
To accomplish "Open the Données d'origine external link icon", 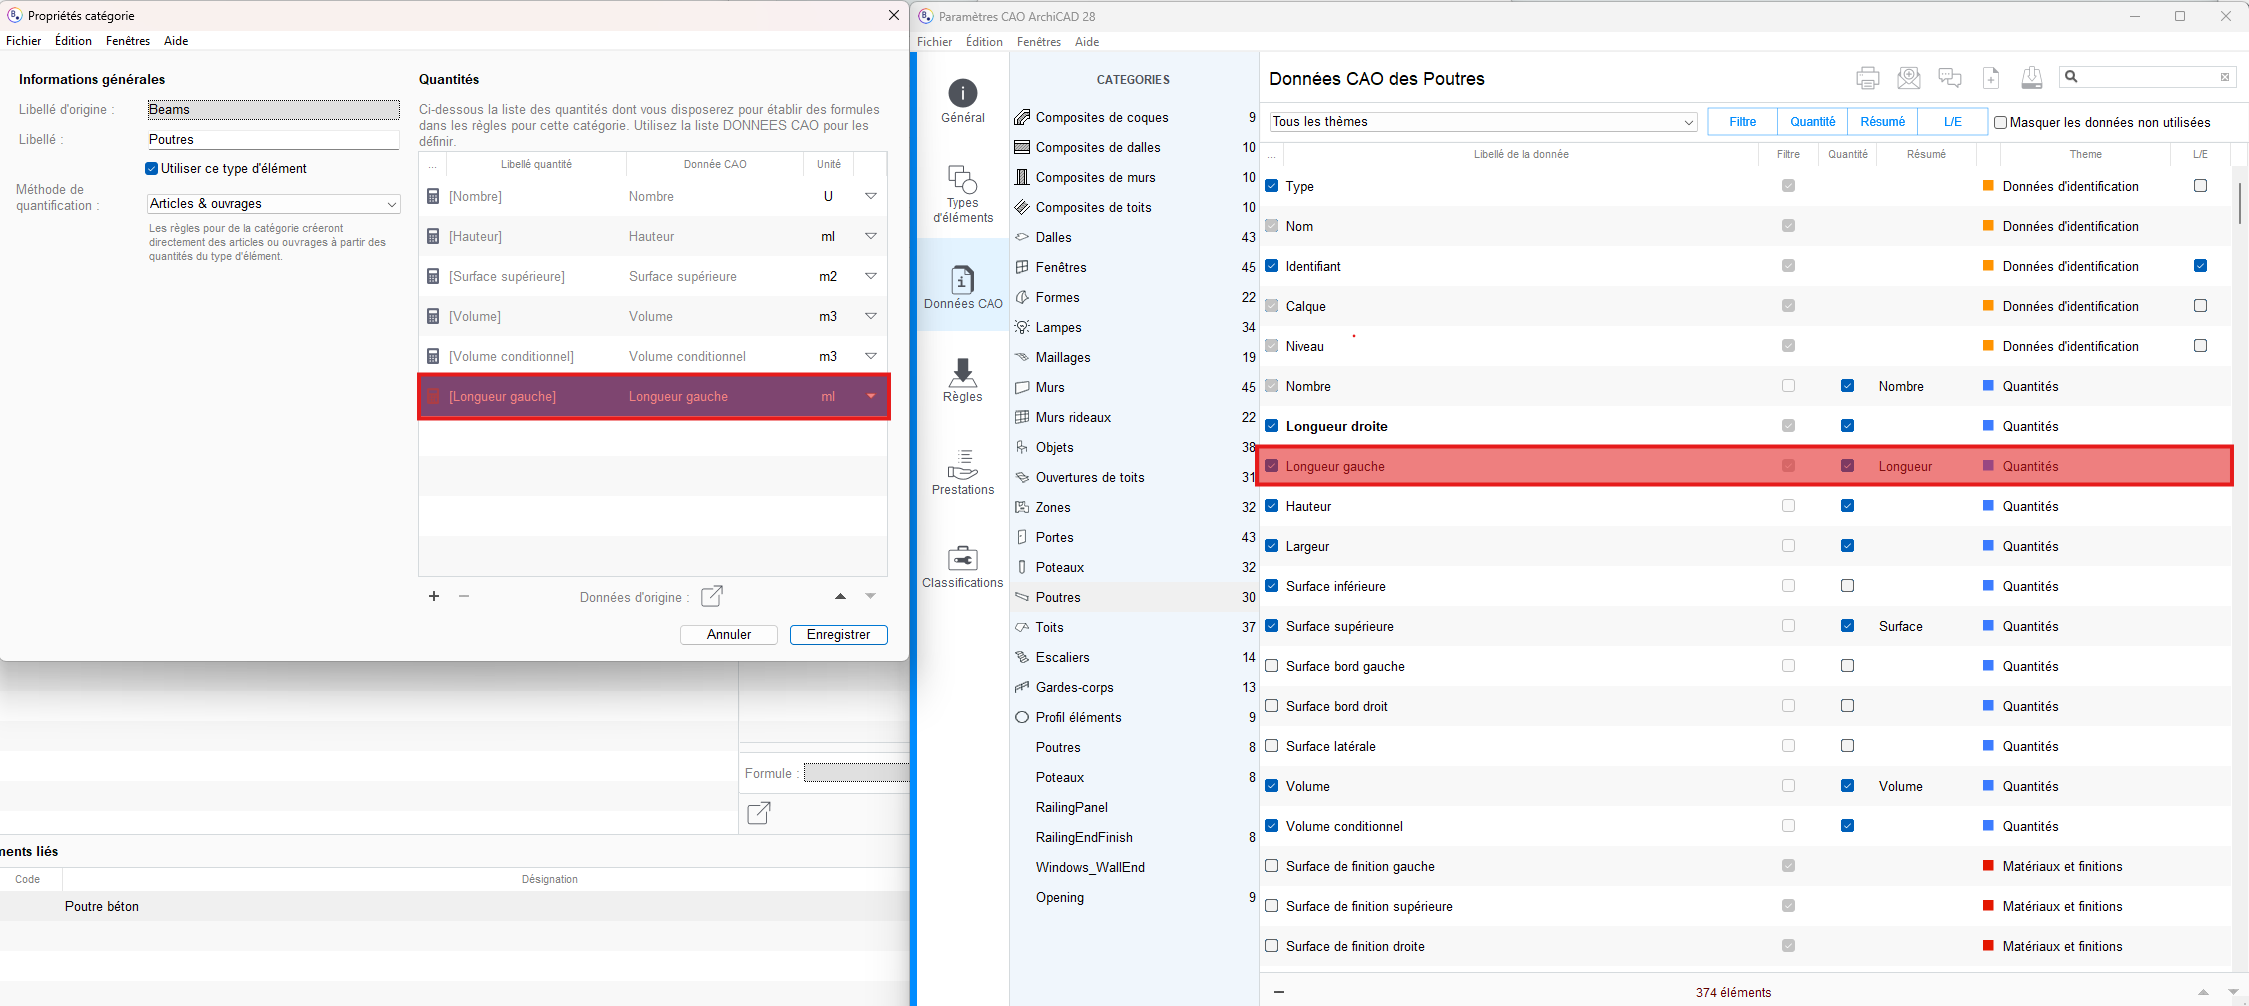I will pos(712,596).
